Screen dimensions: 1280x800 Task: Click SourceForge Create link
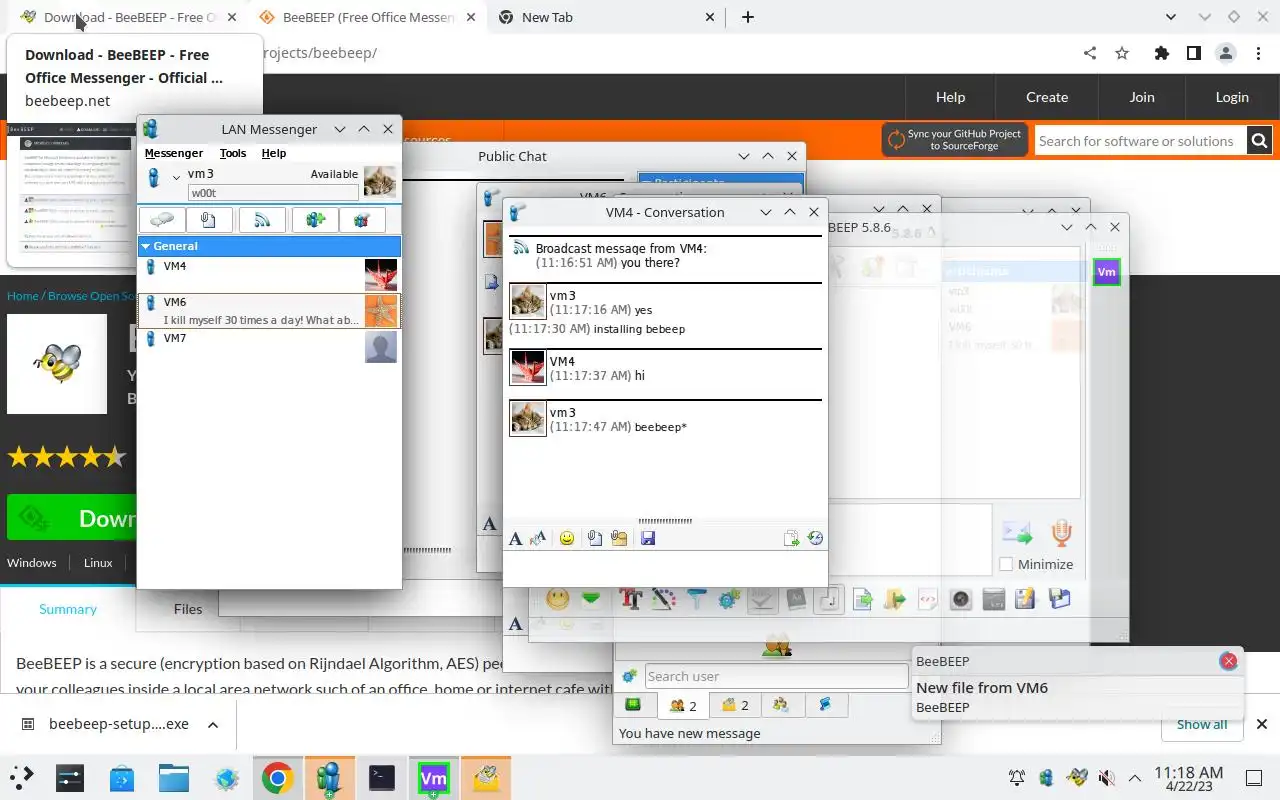tap(1047, 97)
